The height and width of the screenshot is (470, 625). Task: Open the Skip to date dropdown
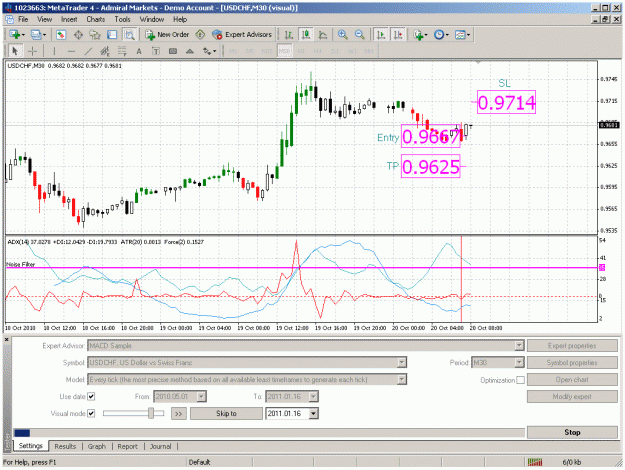pyautogui.click(x=313, y=413)
